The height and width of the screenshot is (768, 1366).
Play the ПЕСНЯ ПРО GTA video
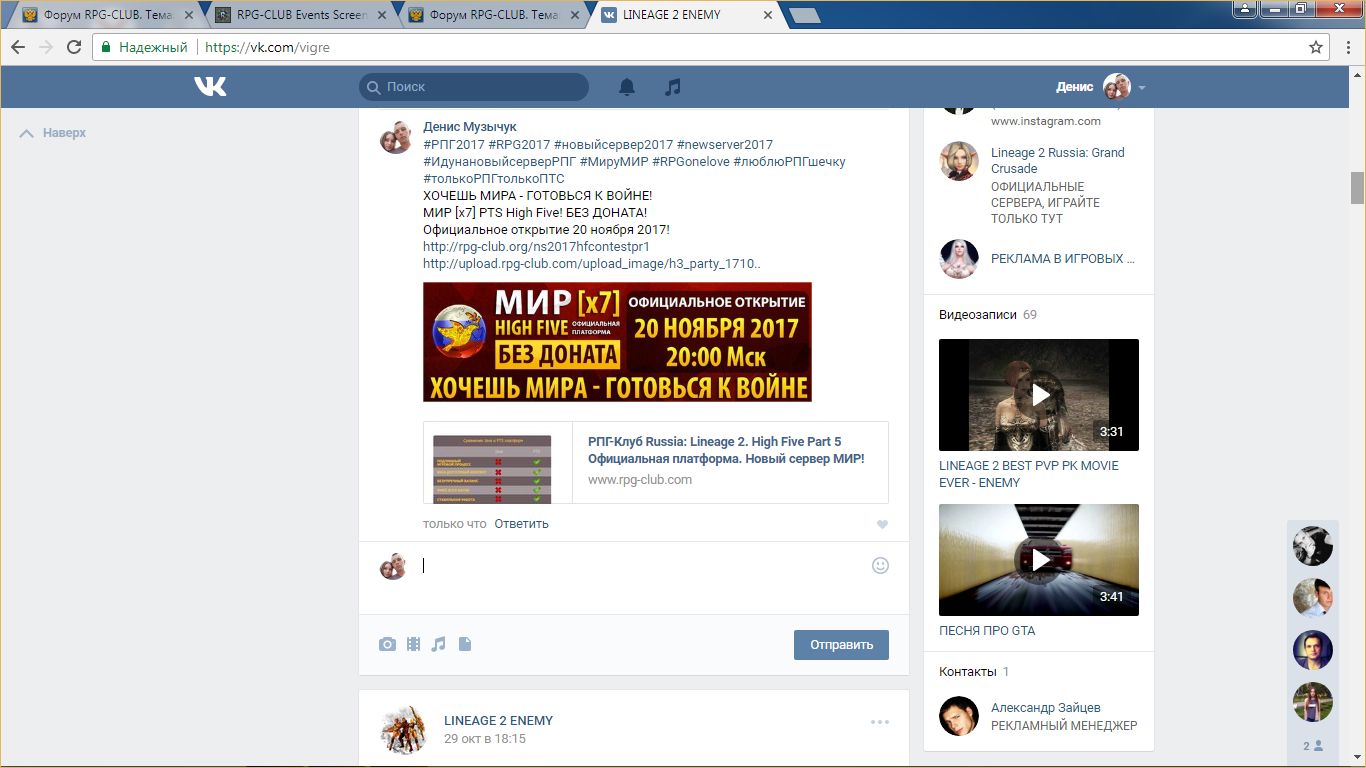pos(1039,560)
